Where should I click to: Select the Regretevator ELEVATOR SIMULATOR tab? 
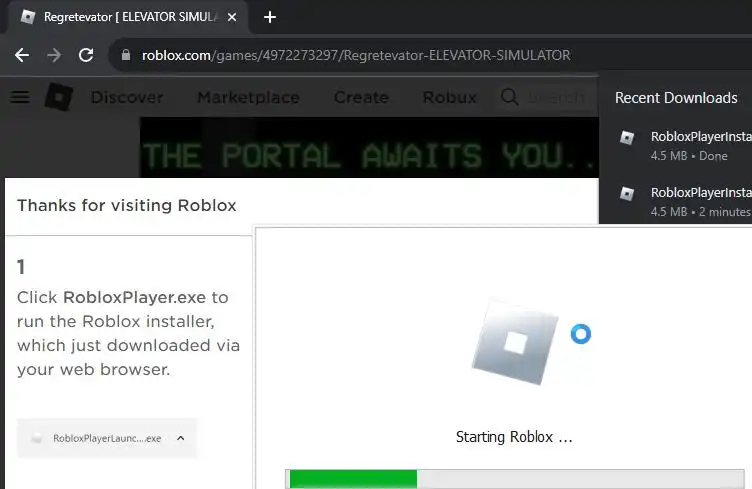tap(129, 17)
